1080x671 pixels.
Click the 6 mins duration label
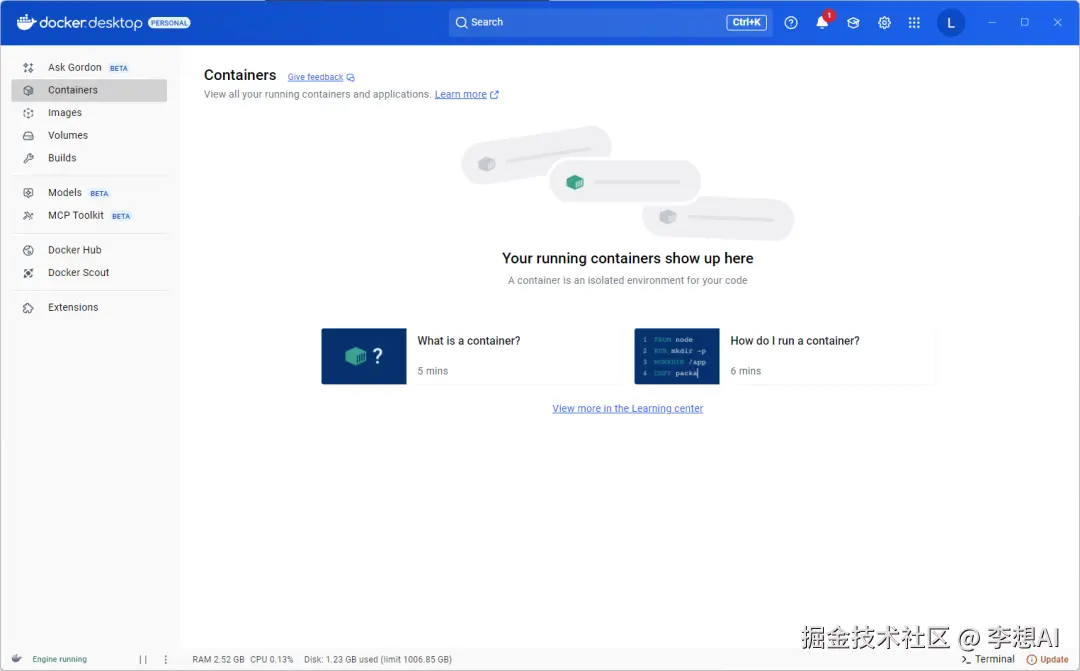[x=745, y=371]
